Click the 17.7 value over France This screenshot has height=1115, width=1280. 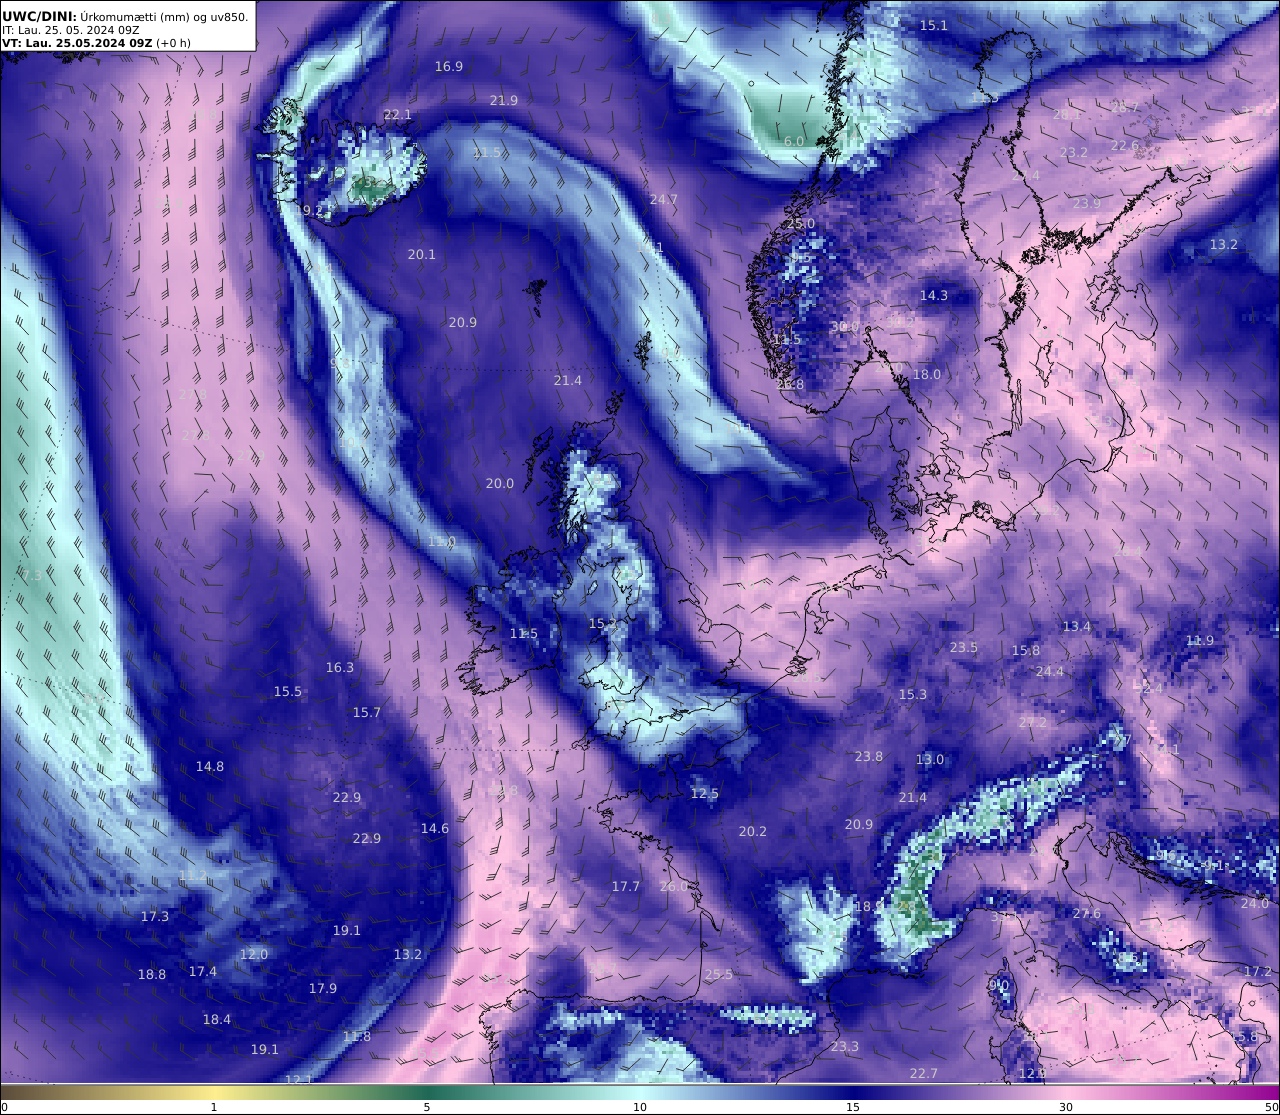point(626,886)
